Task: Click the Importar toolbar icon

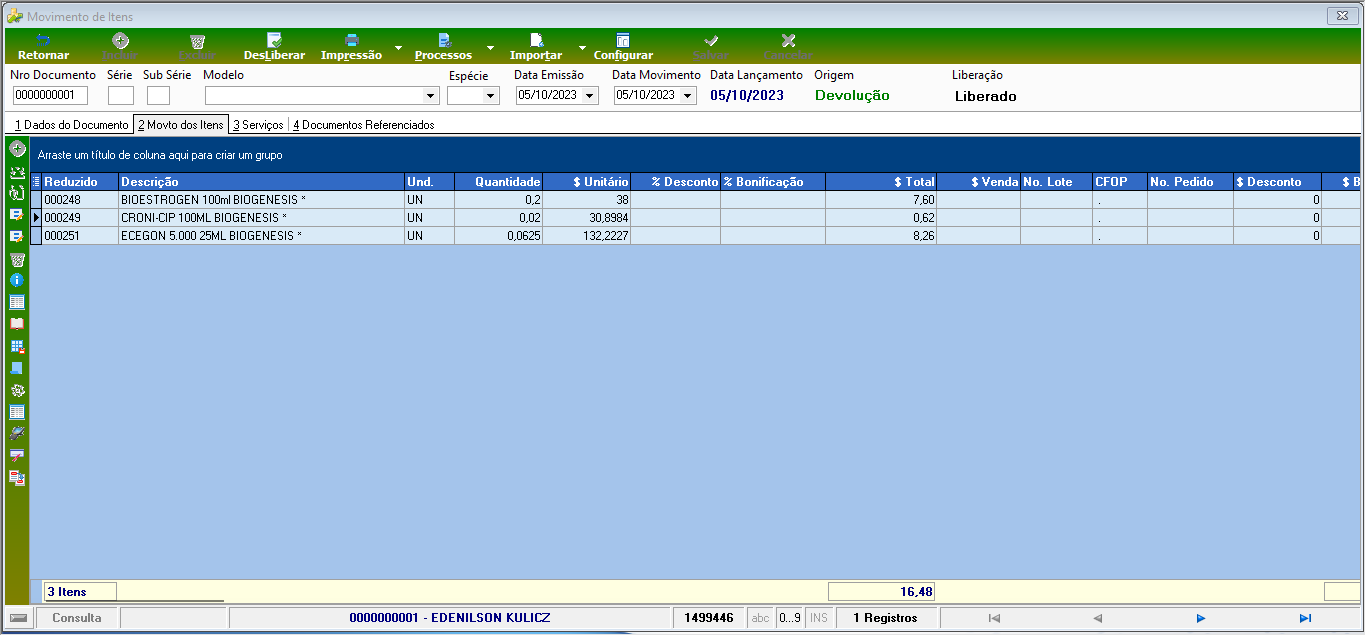Action: [x=536, y=41]
